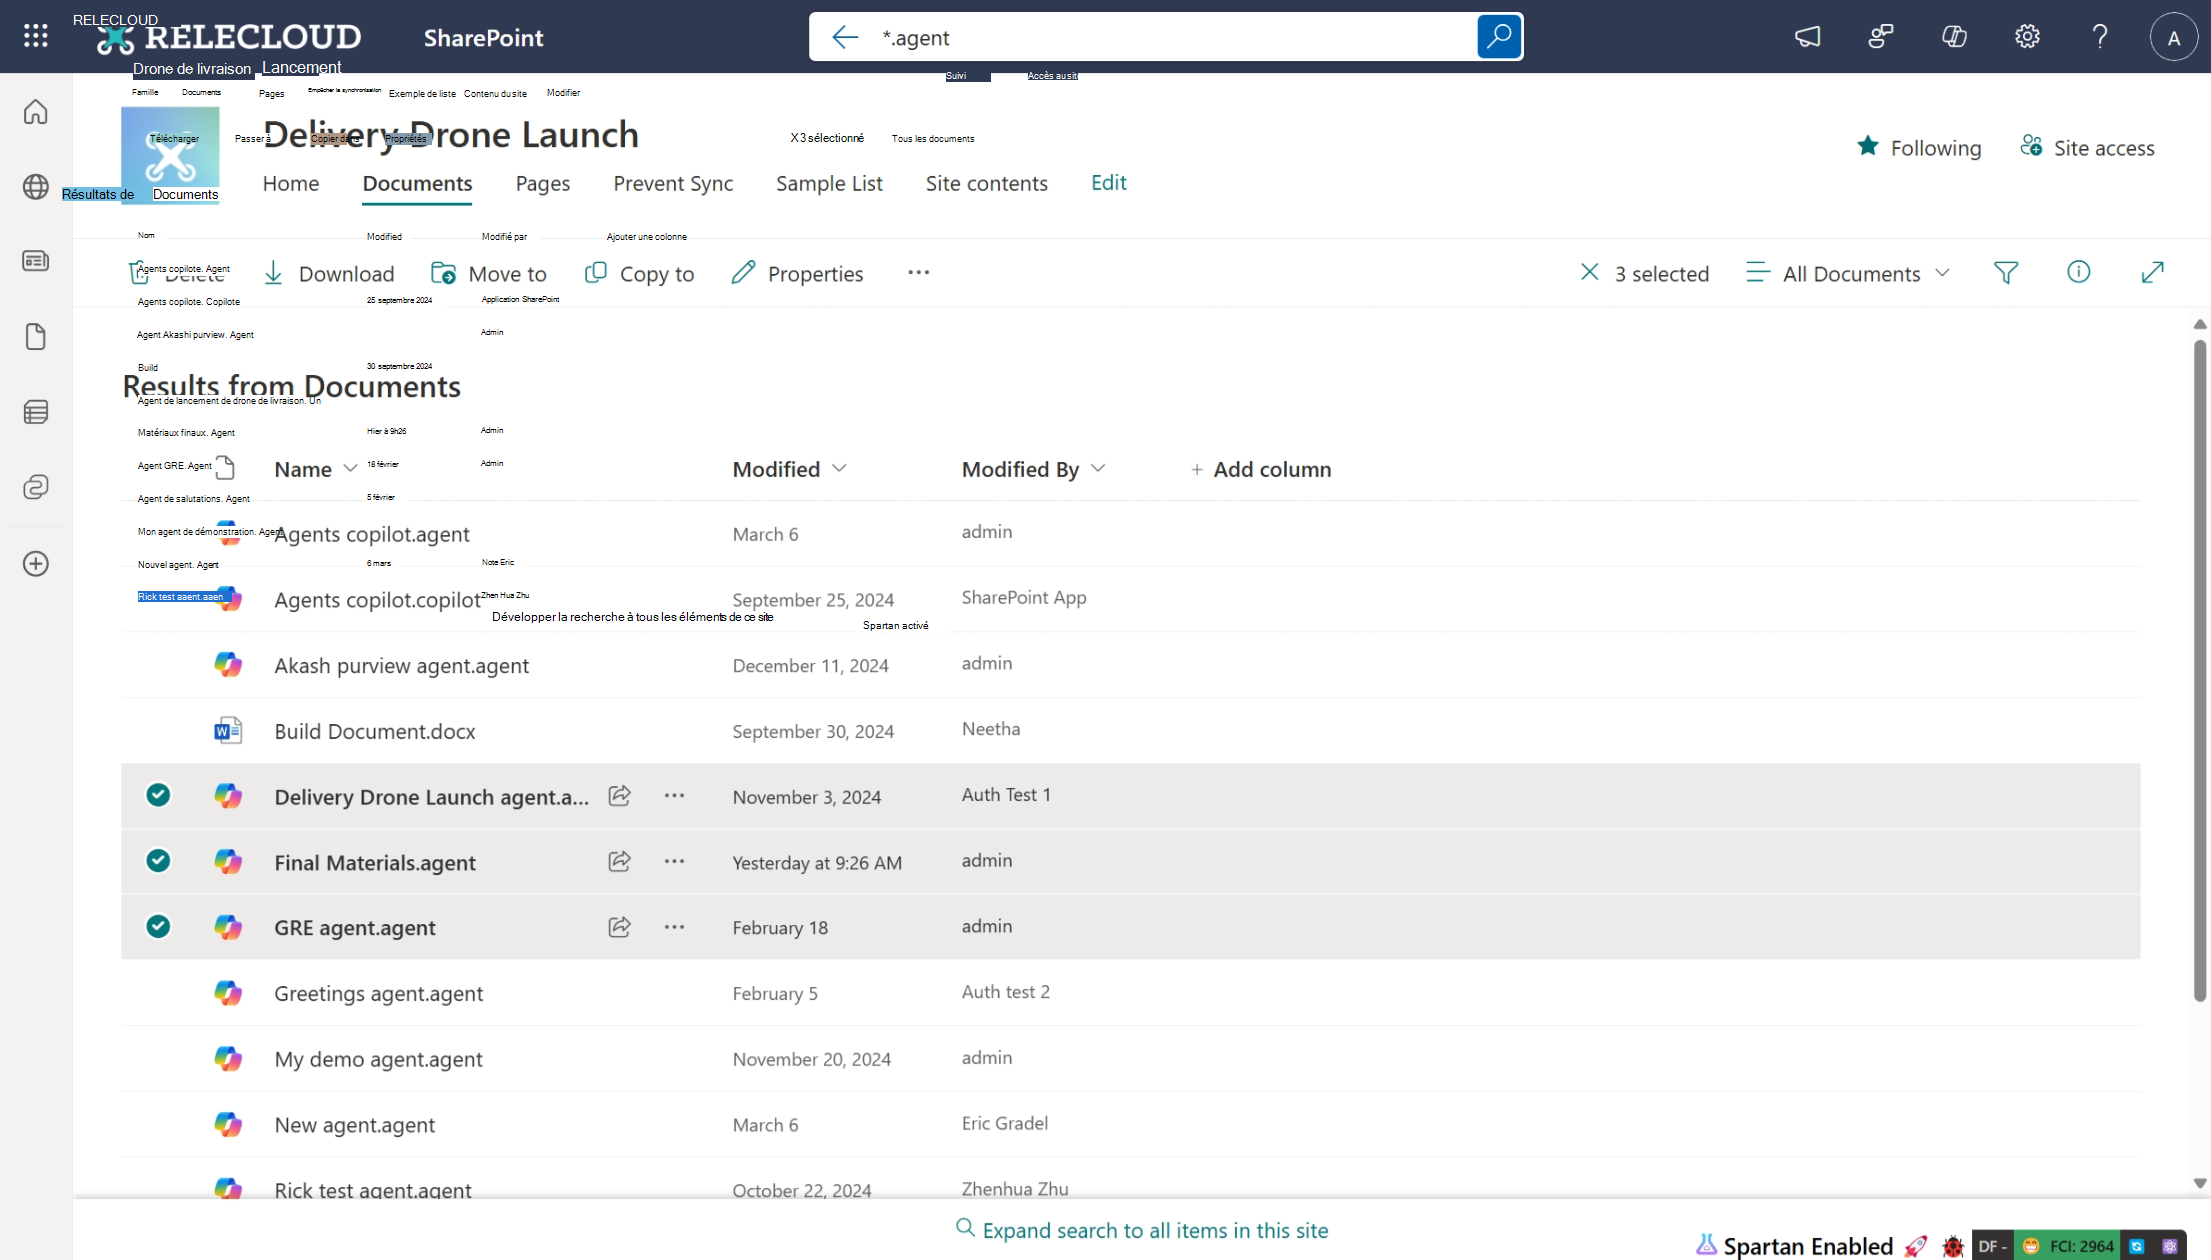
Task: Open the All Documents view dropdown
Action: pyautogui.click(x=1850, y=273)
